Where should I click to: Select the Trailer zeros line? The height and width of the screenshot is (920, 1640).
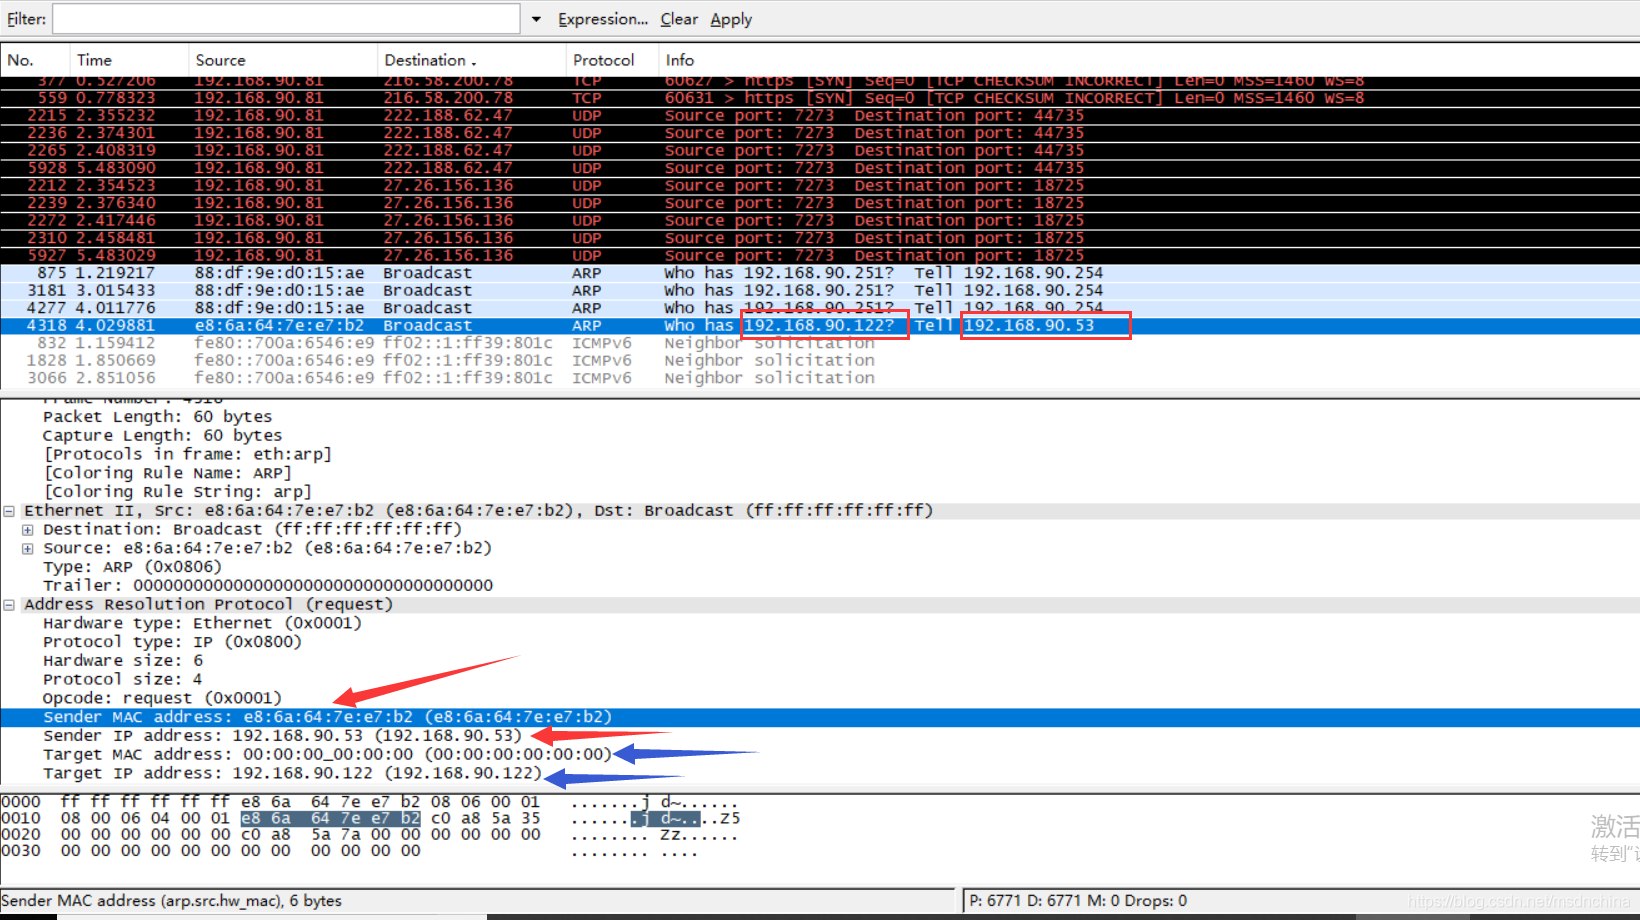267,586
